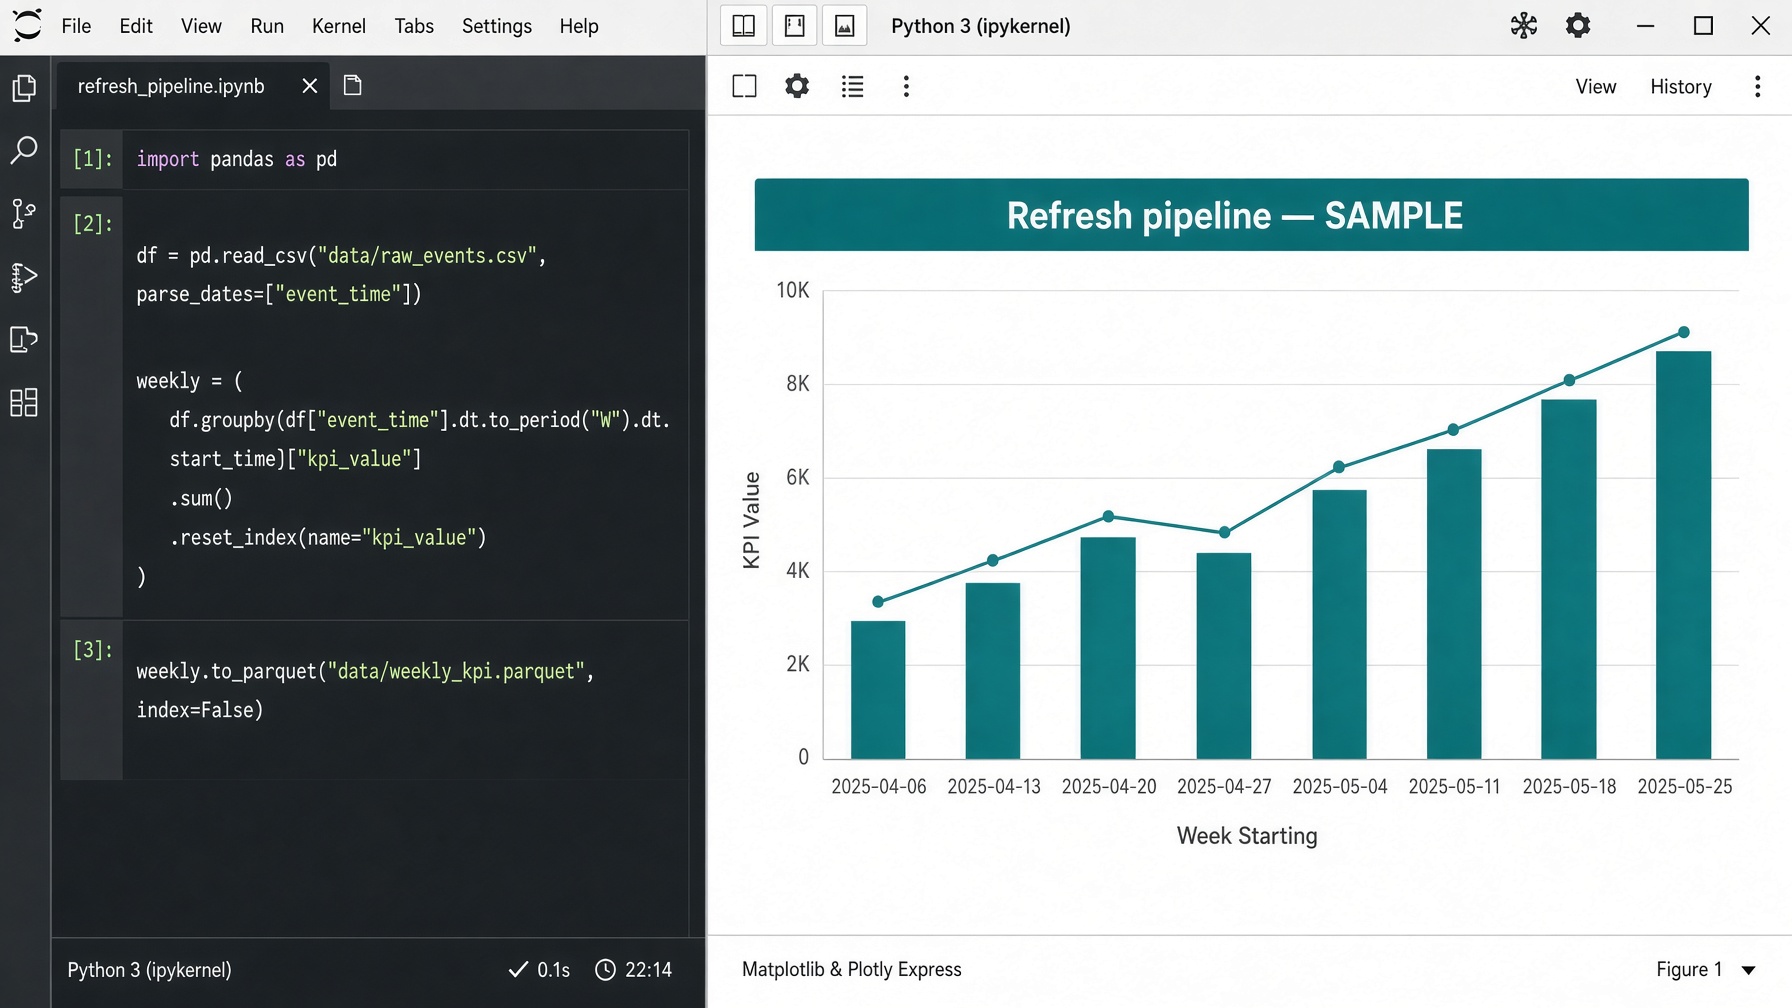
Task: Click the line marker above 2025-05-25 bar
Action: click(1684, 332)
